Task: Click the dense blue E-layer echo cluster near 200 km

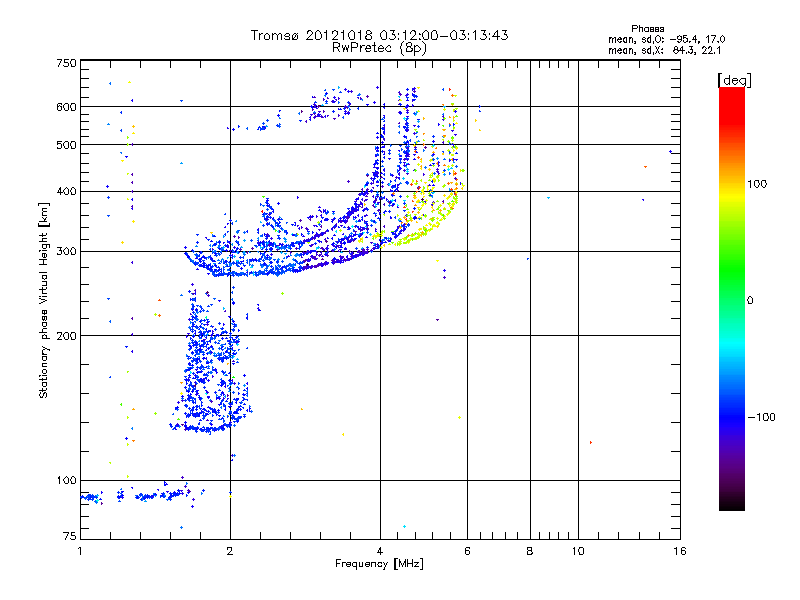Action: coord(209,357)
